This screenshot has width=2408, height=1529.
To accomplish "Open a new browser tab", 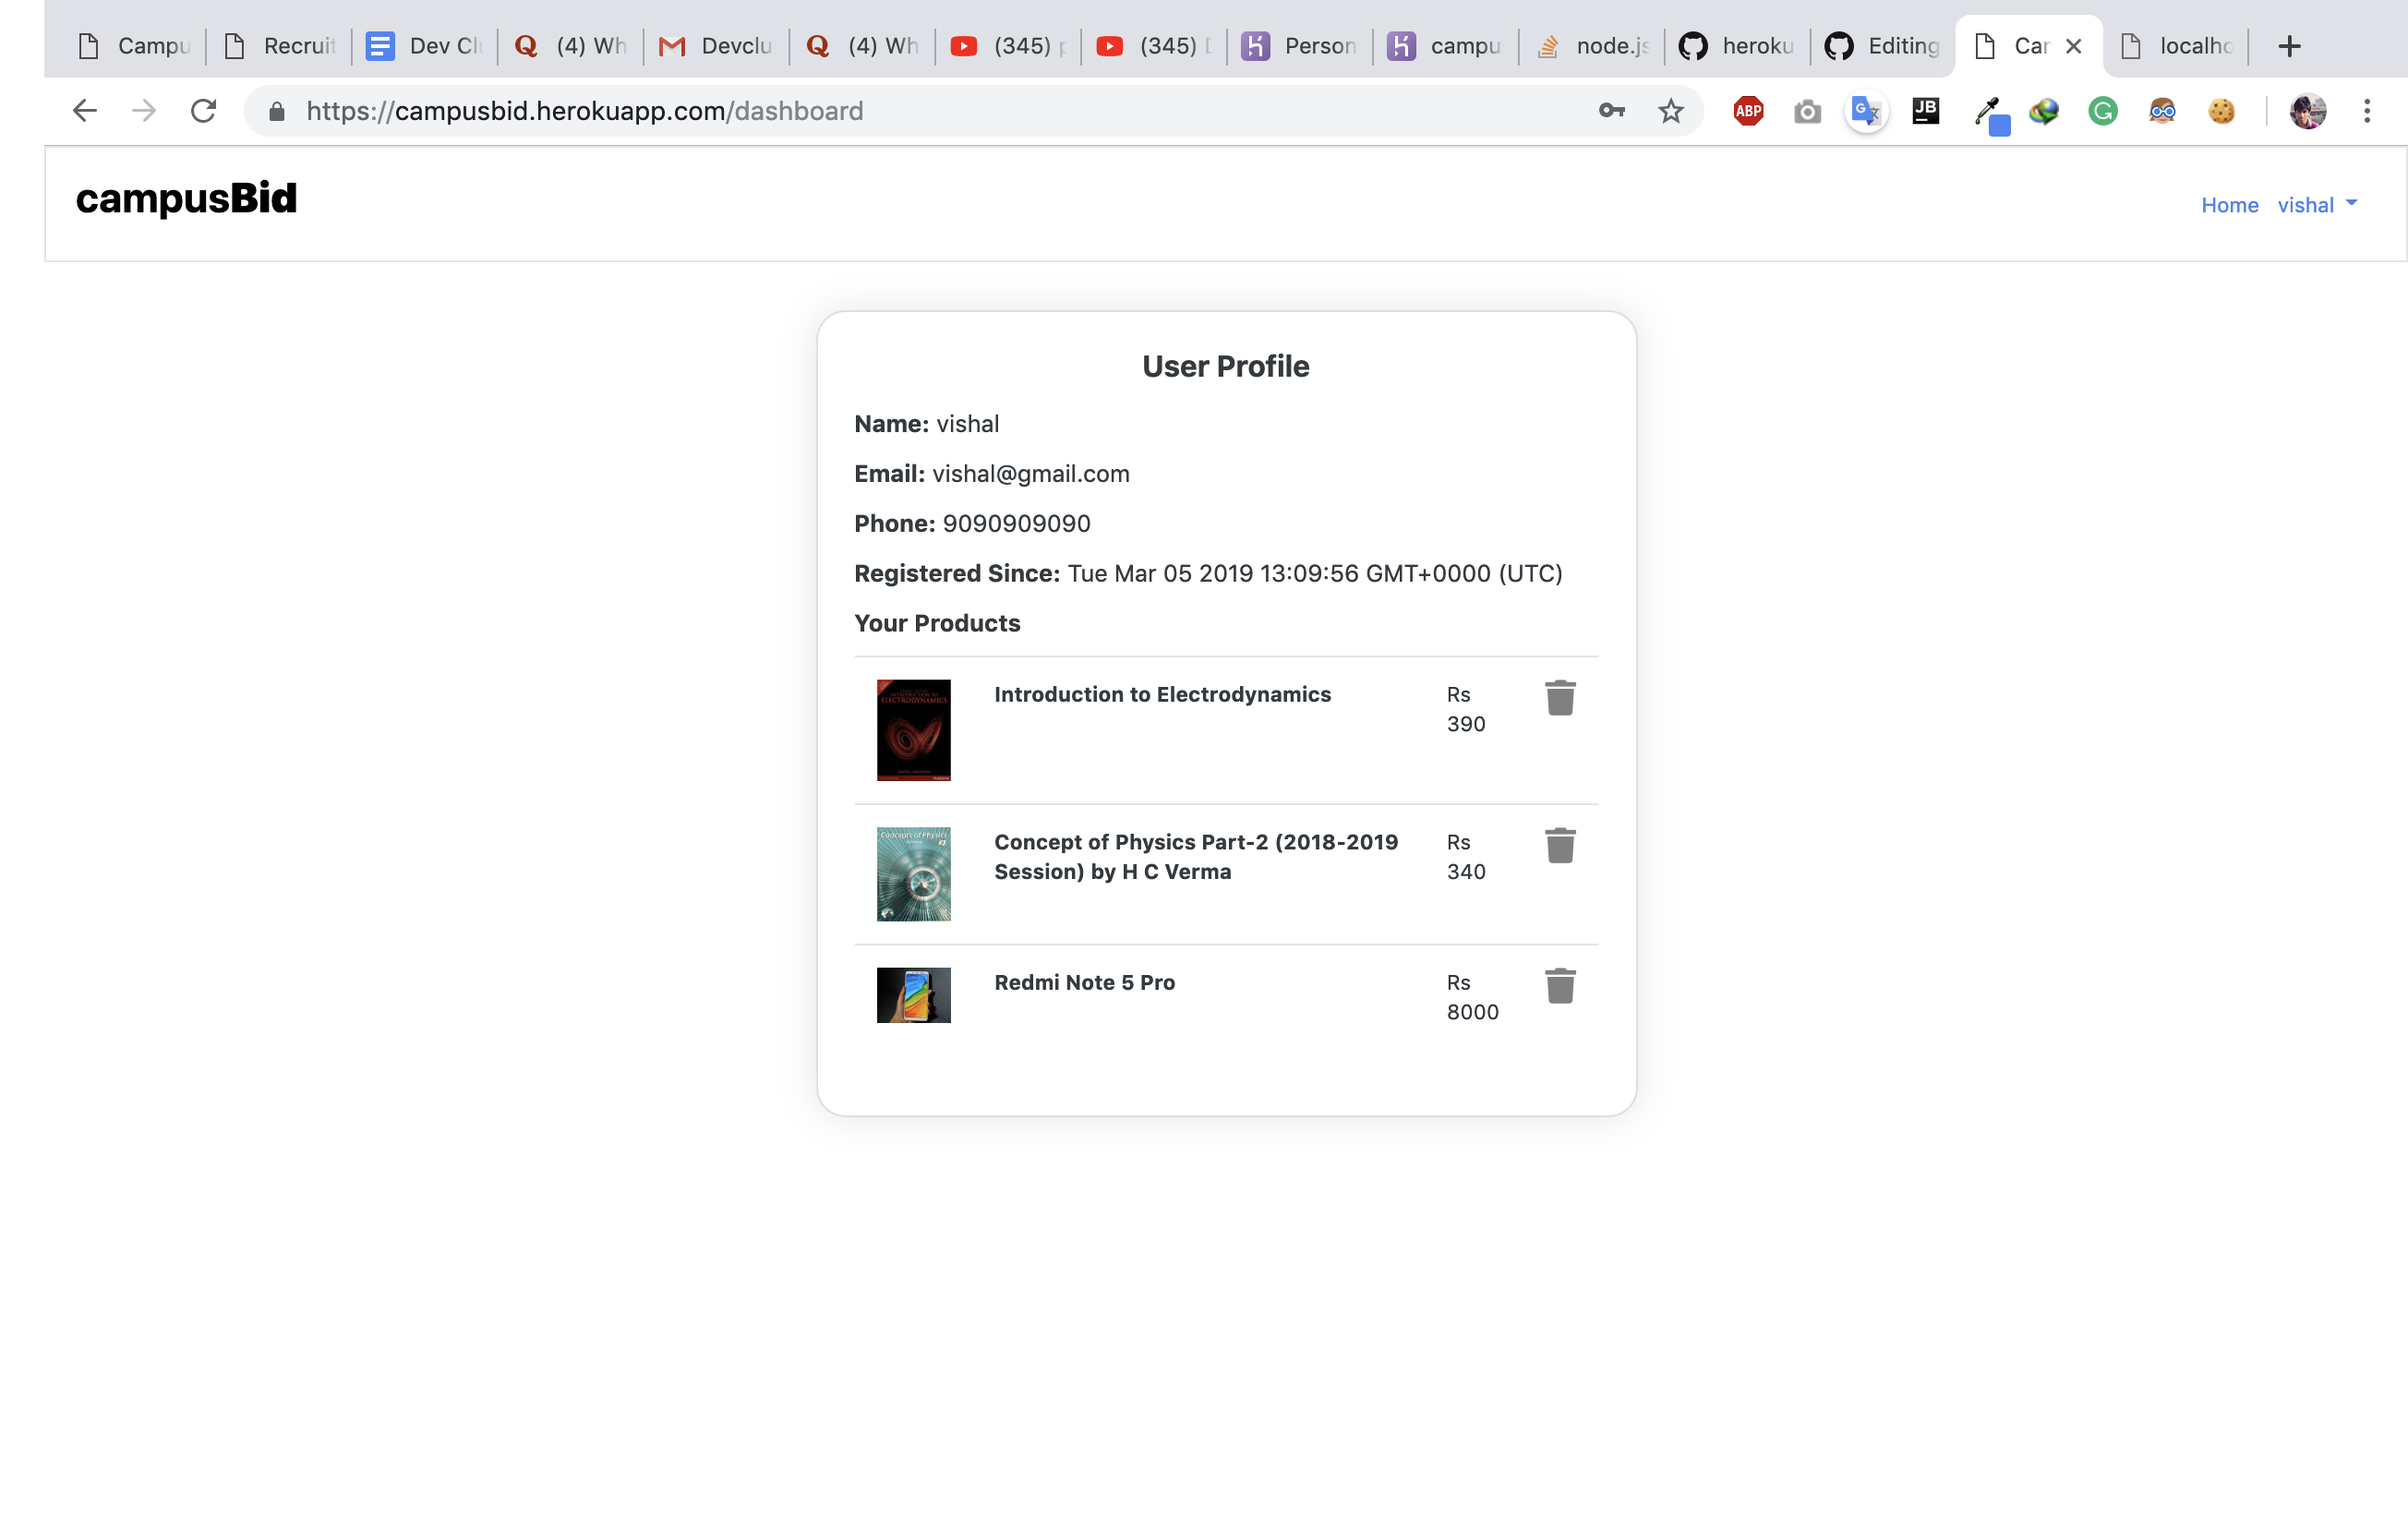I will tap(2289, 46).
